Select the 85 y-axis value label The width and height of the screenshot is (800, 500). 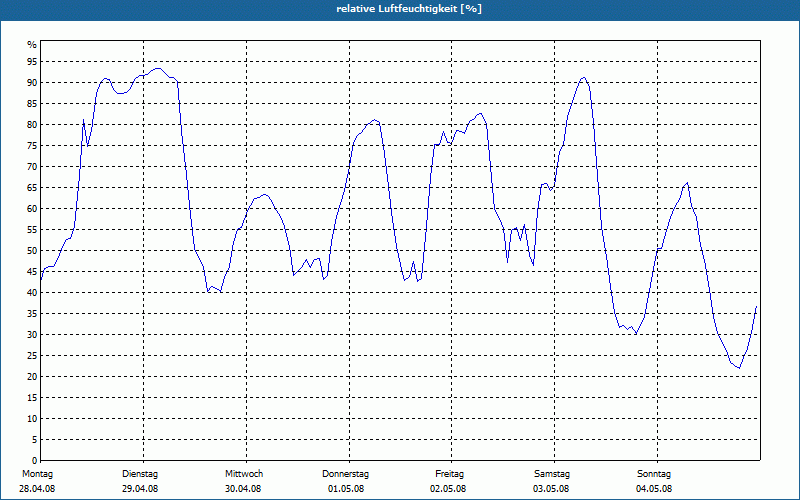coord(32,104)
